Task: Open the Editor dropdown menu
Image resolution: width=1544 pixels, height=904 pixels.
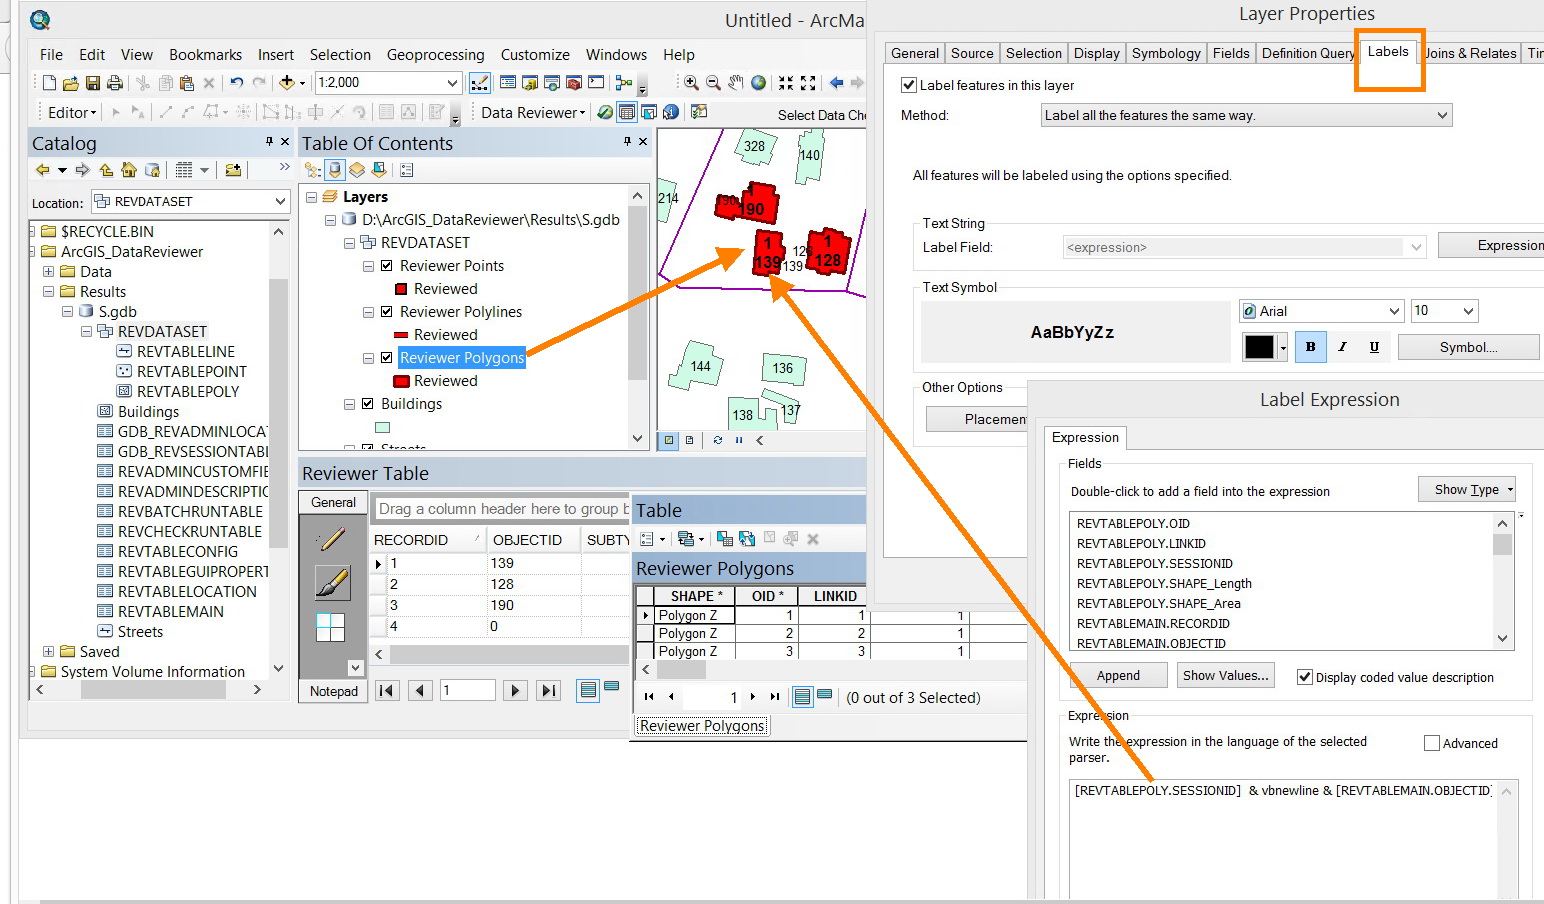Action: (73, 113)
